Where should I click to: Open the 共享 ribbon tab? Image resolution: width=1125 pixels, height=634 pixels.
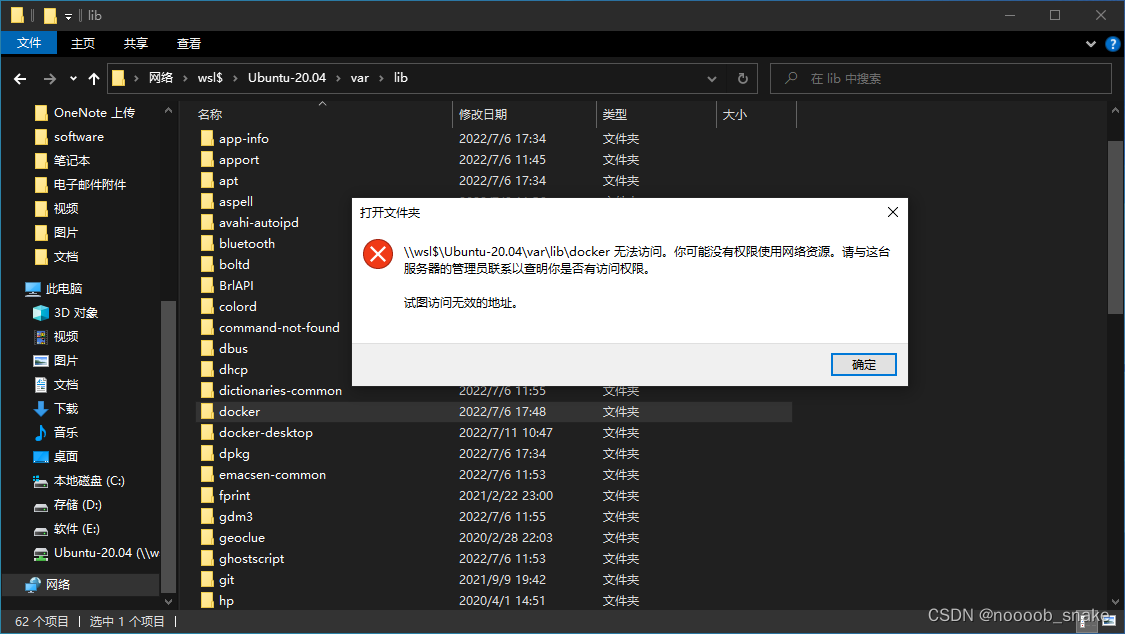[x=136, y=43]
